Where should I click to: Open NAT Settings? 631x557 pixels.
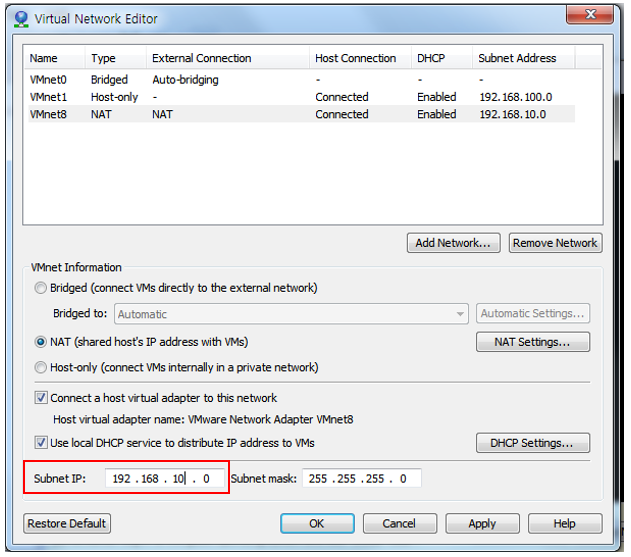533,342
